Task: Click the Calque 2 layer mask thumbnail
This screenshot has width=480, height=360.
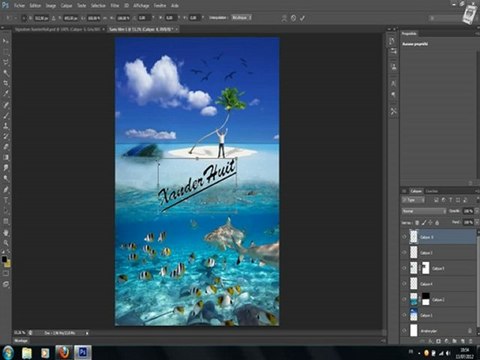Action: (426, 299)
